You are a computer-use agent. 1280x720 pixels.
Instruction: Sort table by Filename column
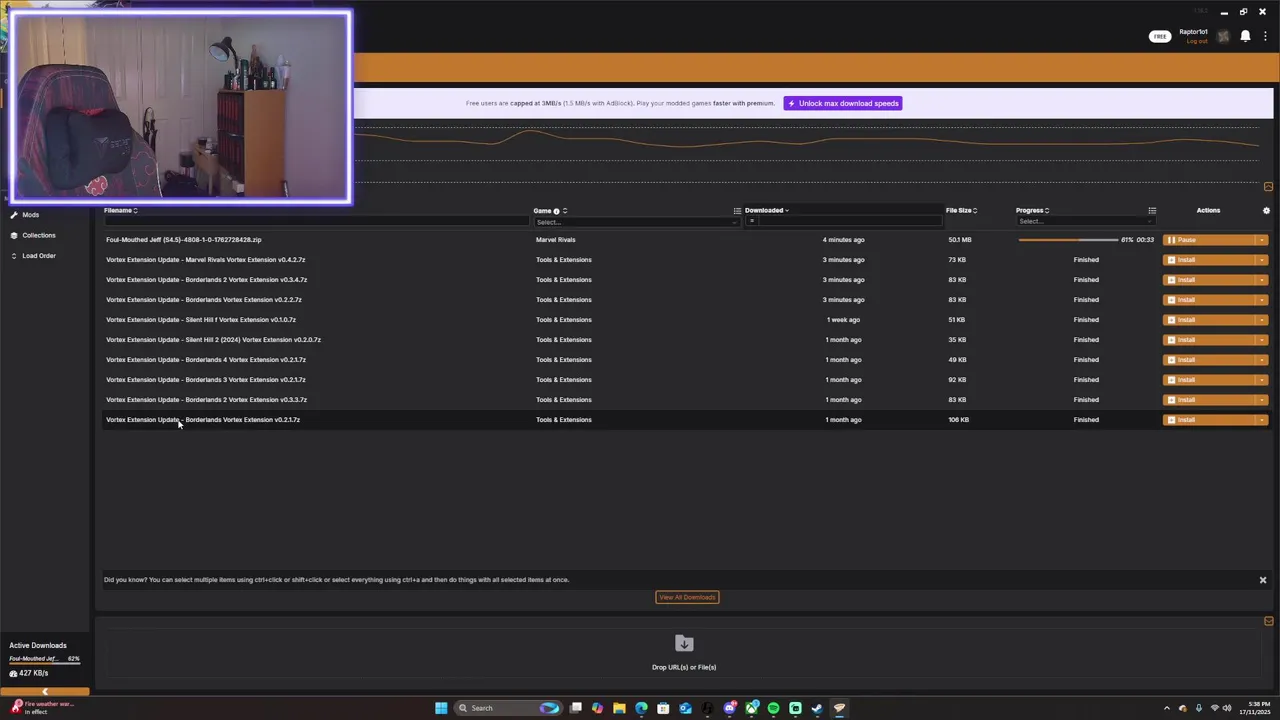point(120,210)
